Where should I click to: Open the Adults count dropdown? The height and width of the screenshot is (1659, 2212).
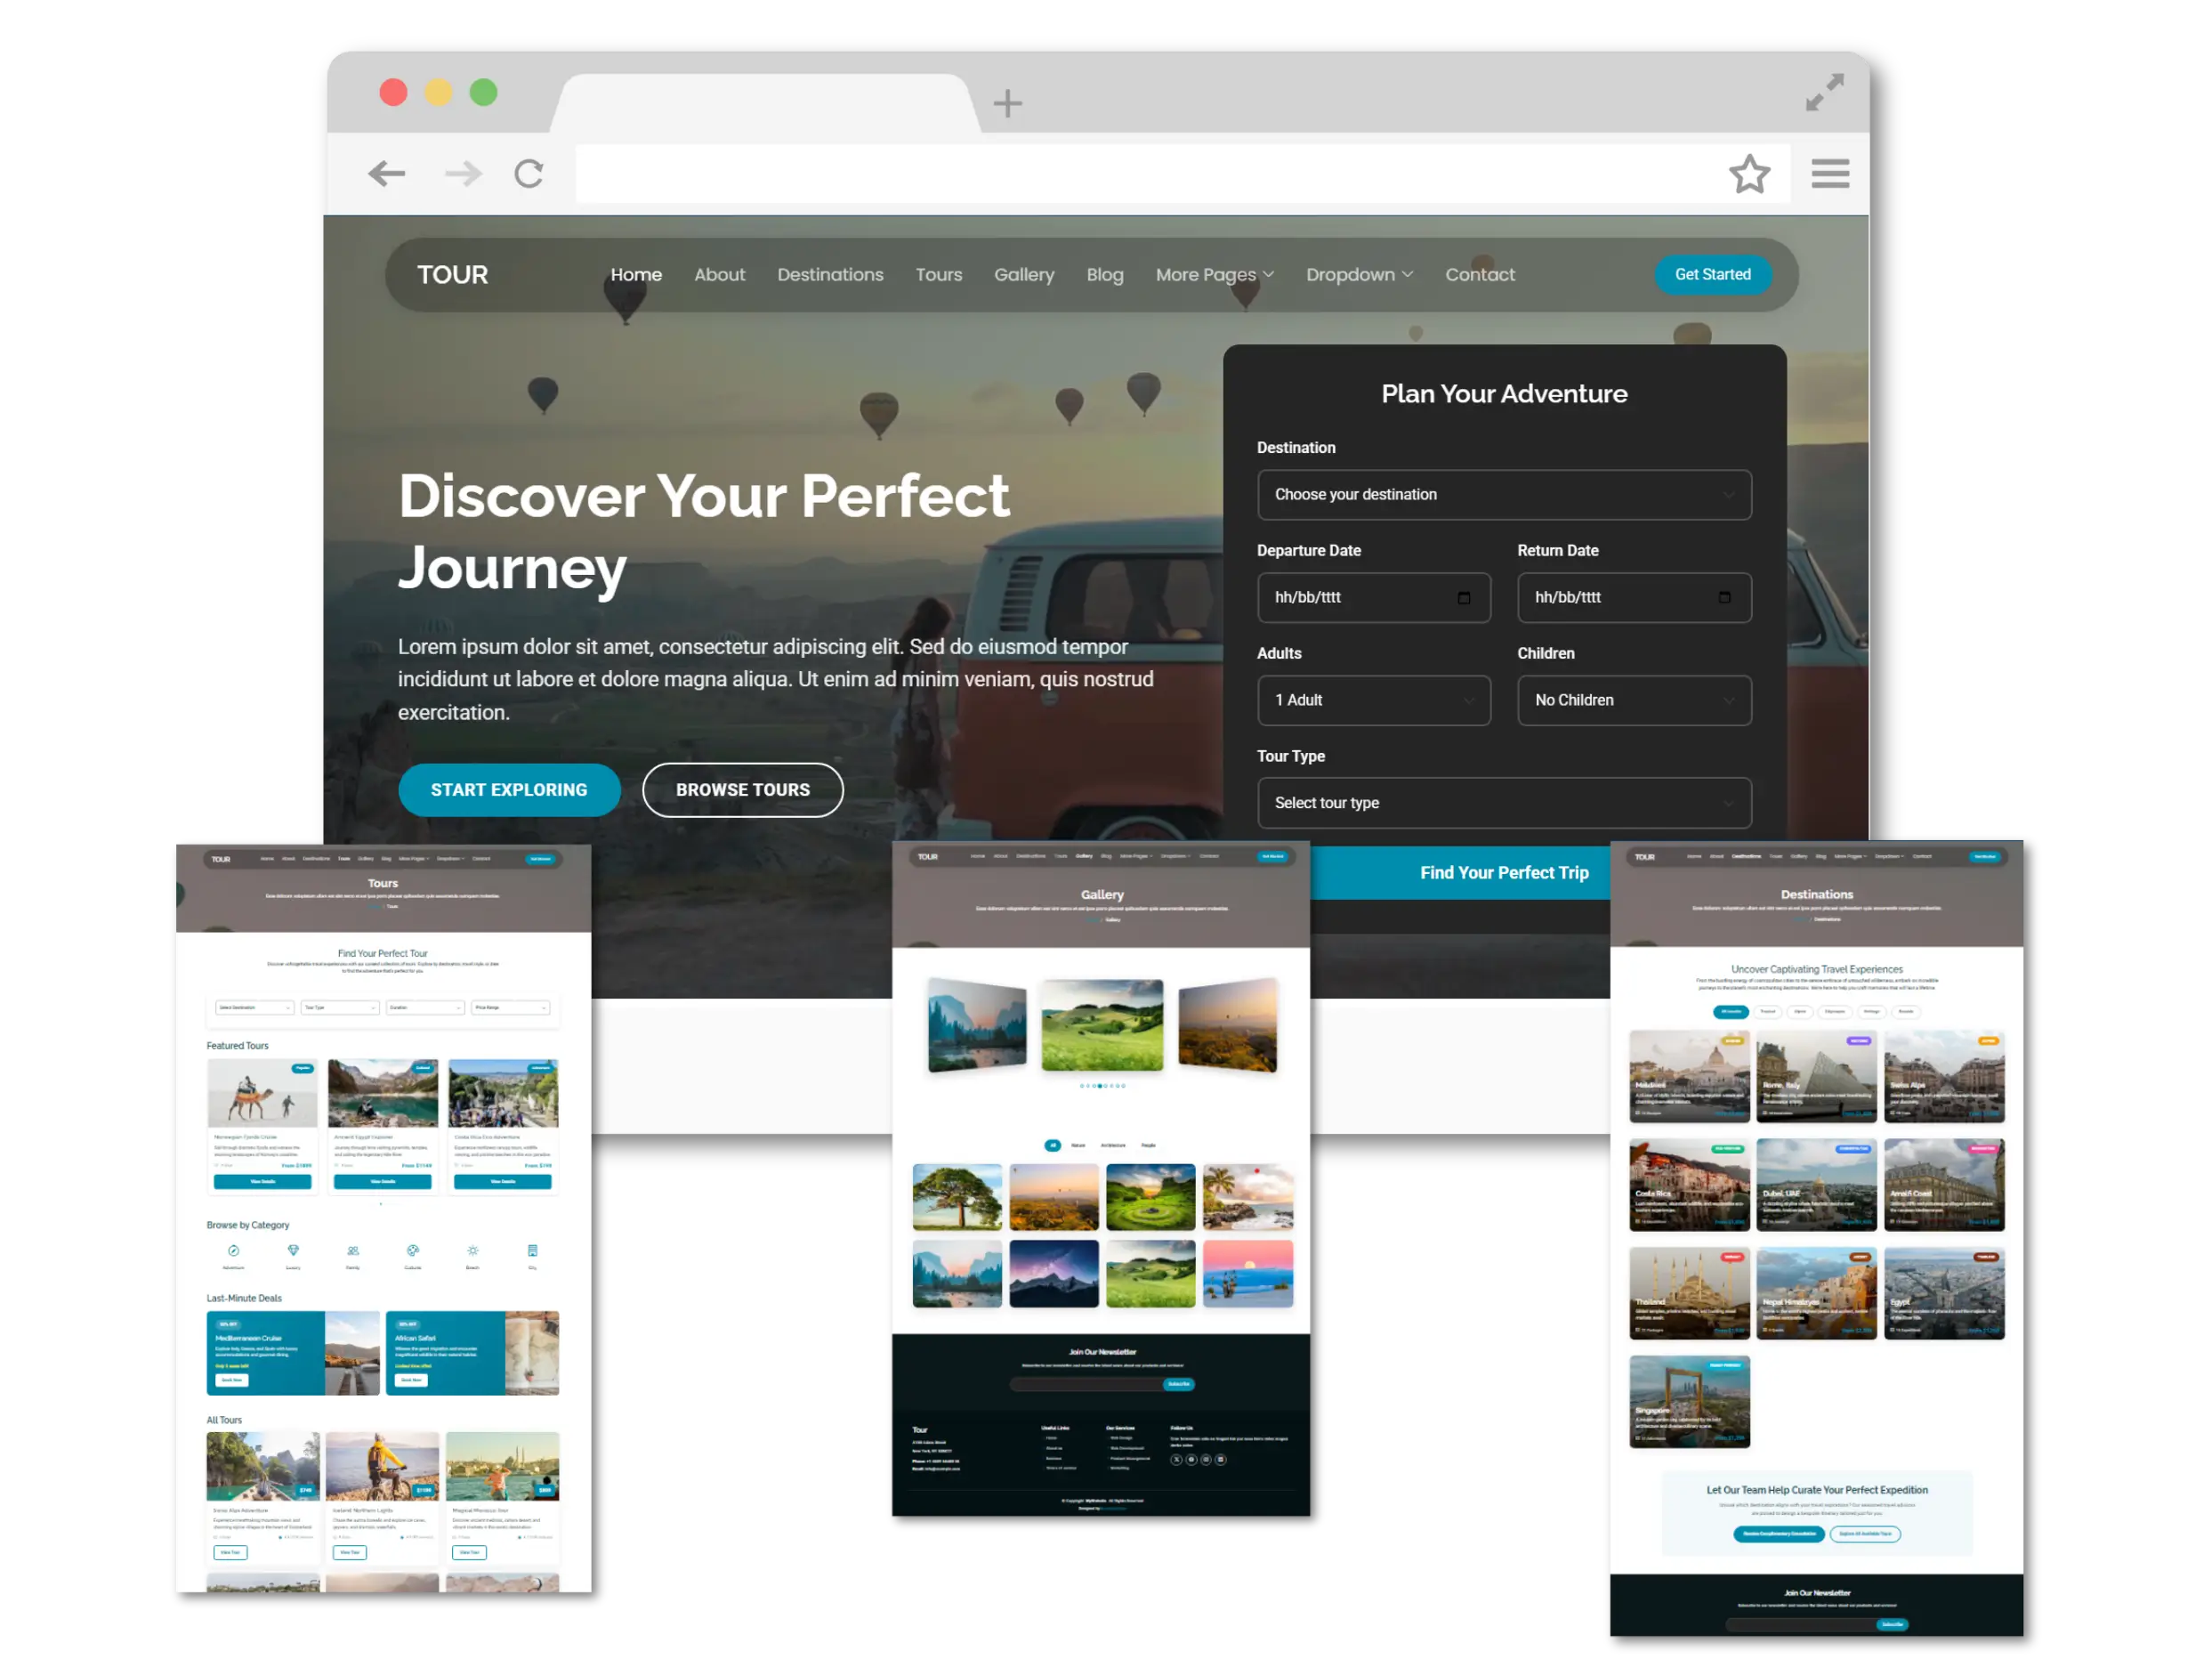pyautogui.click(x=1373, y=701)
